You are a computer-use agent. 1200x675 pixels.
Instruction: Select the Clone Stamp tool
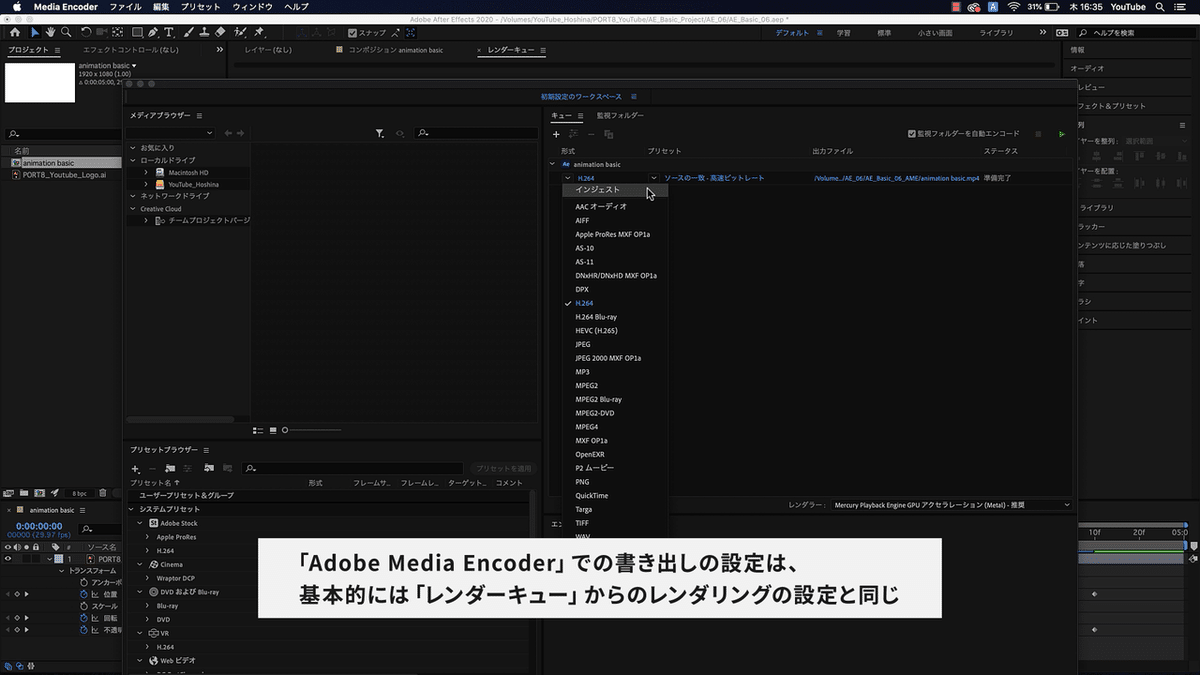click(204, 32)
